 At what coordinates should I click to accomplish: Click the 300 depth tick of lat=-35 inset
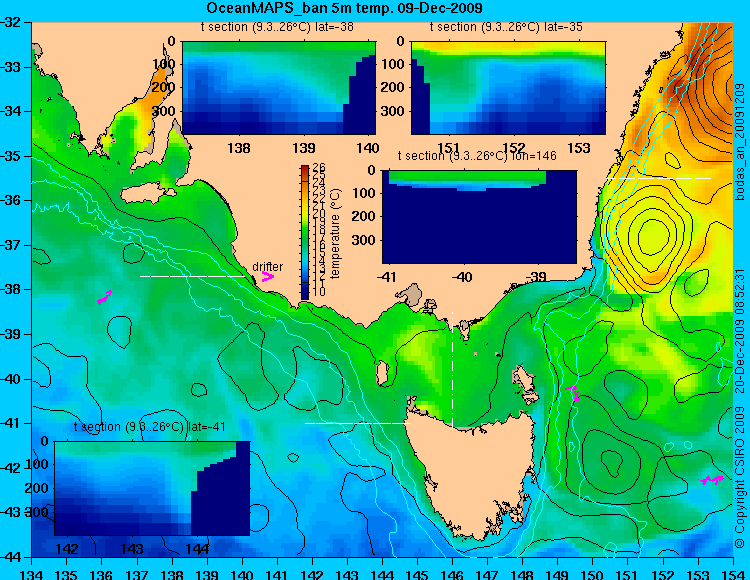click(x=395, y=111)
